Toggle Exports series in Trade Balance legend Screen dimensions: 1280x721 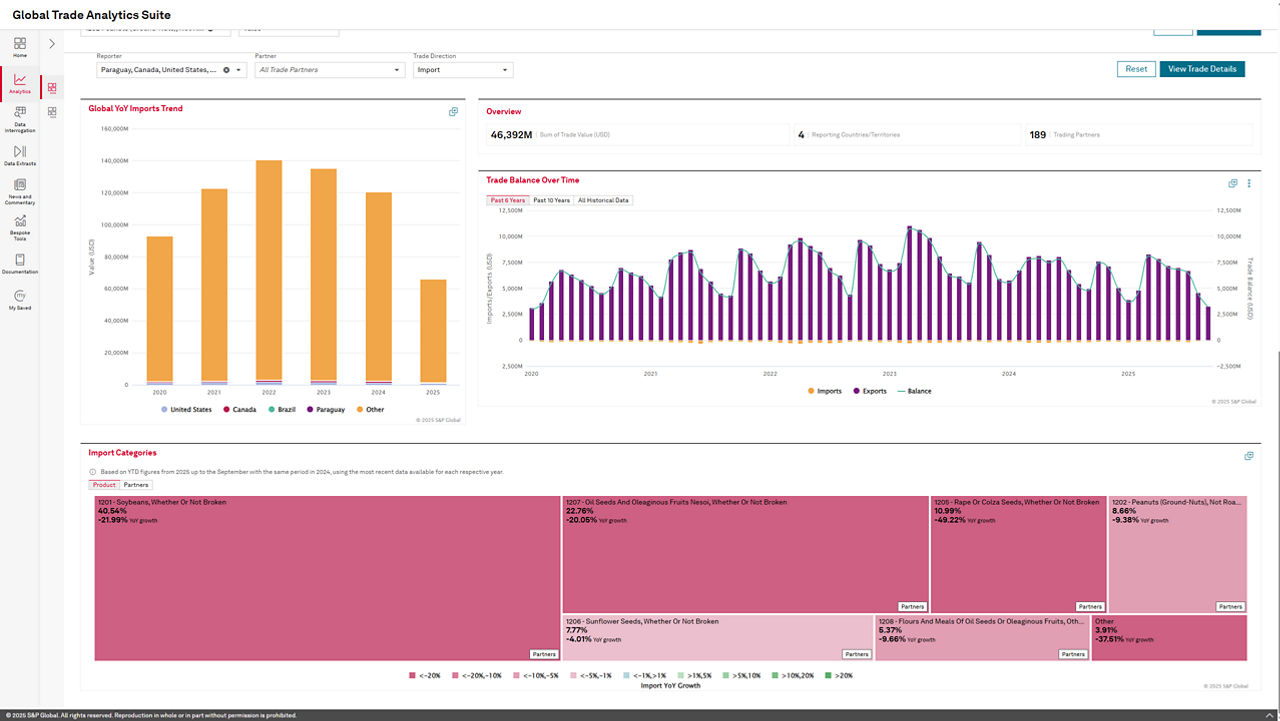click(869, 391)
